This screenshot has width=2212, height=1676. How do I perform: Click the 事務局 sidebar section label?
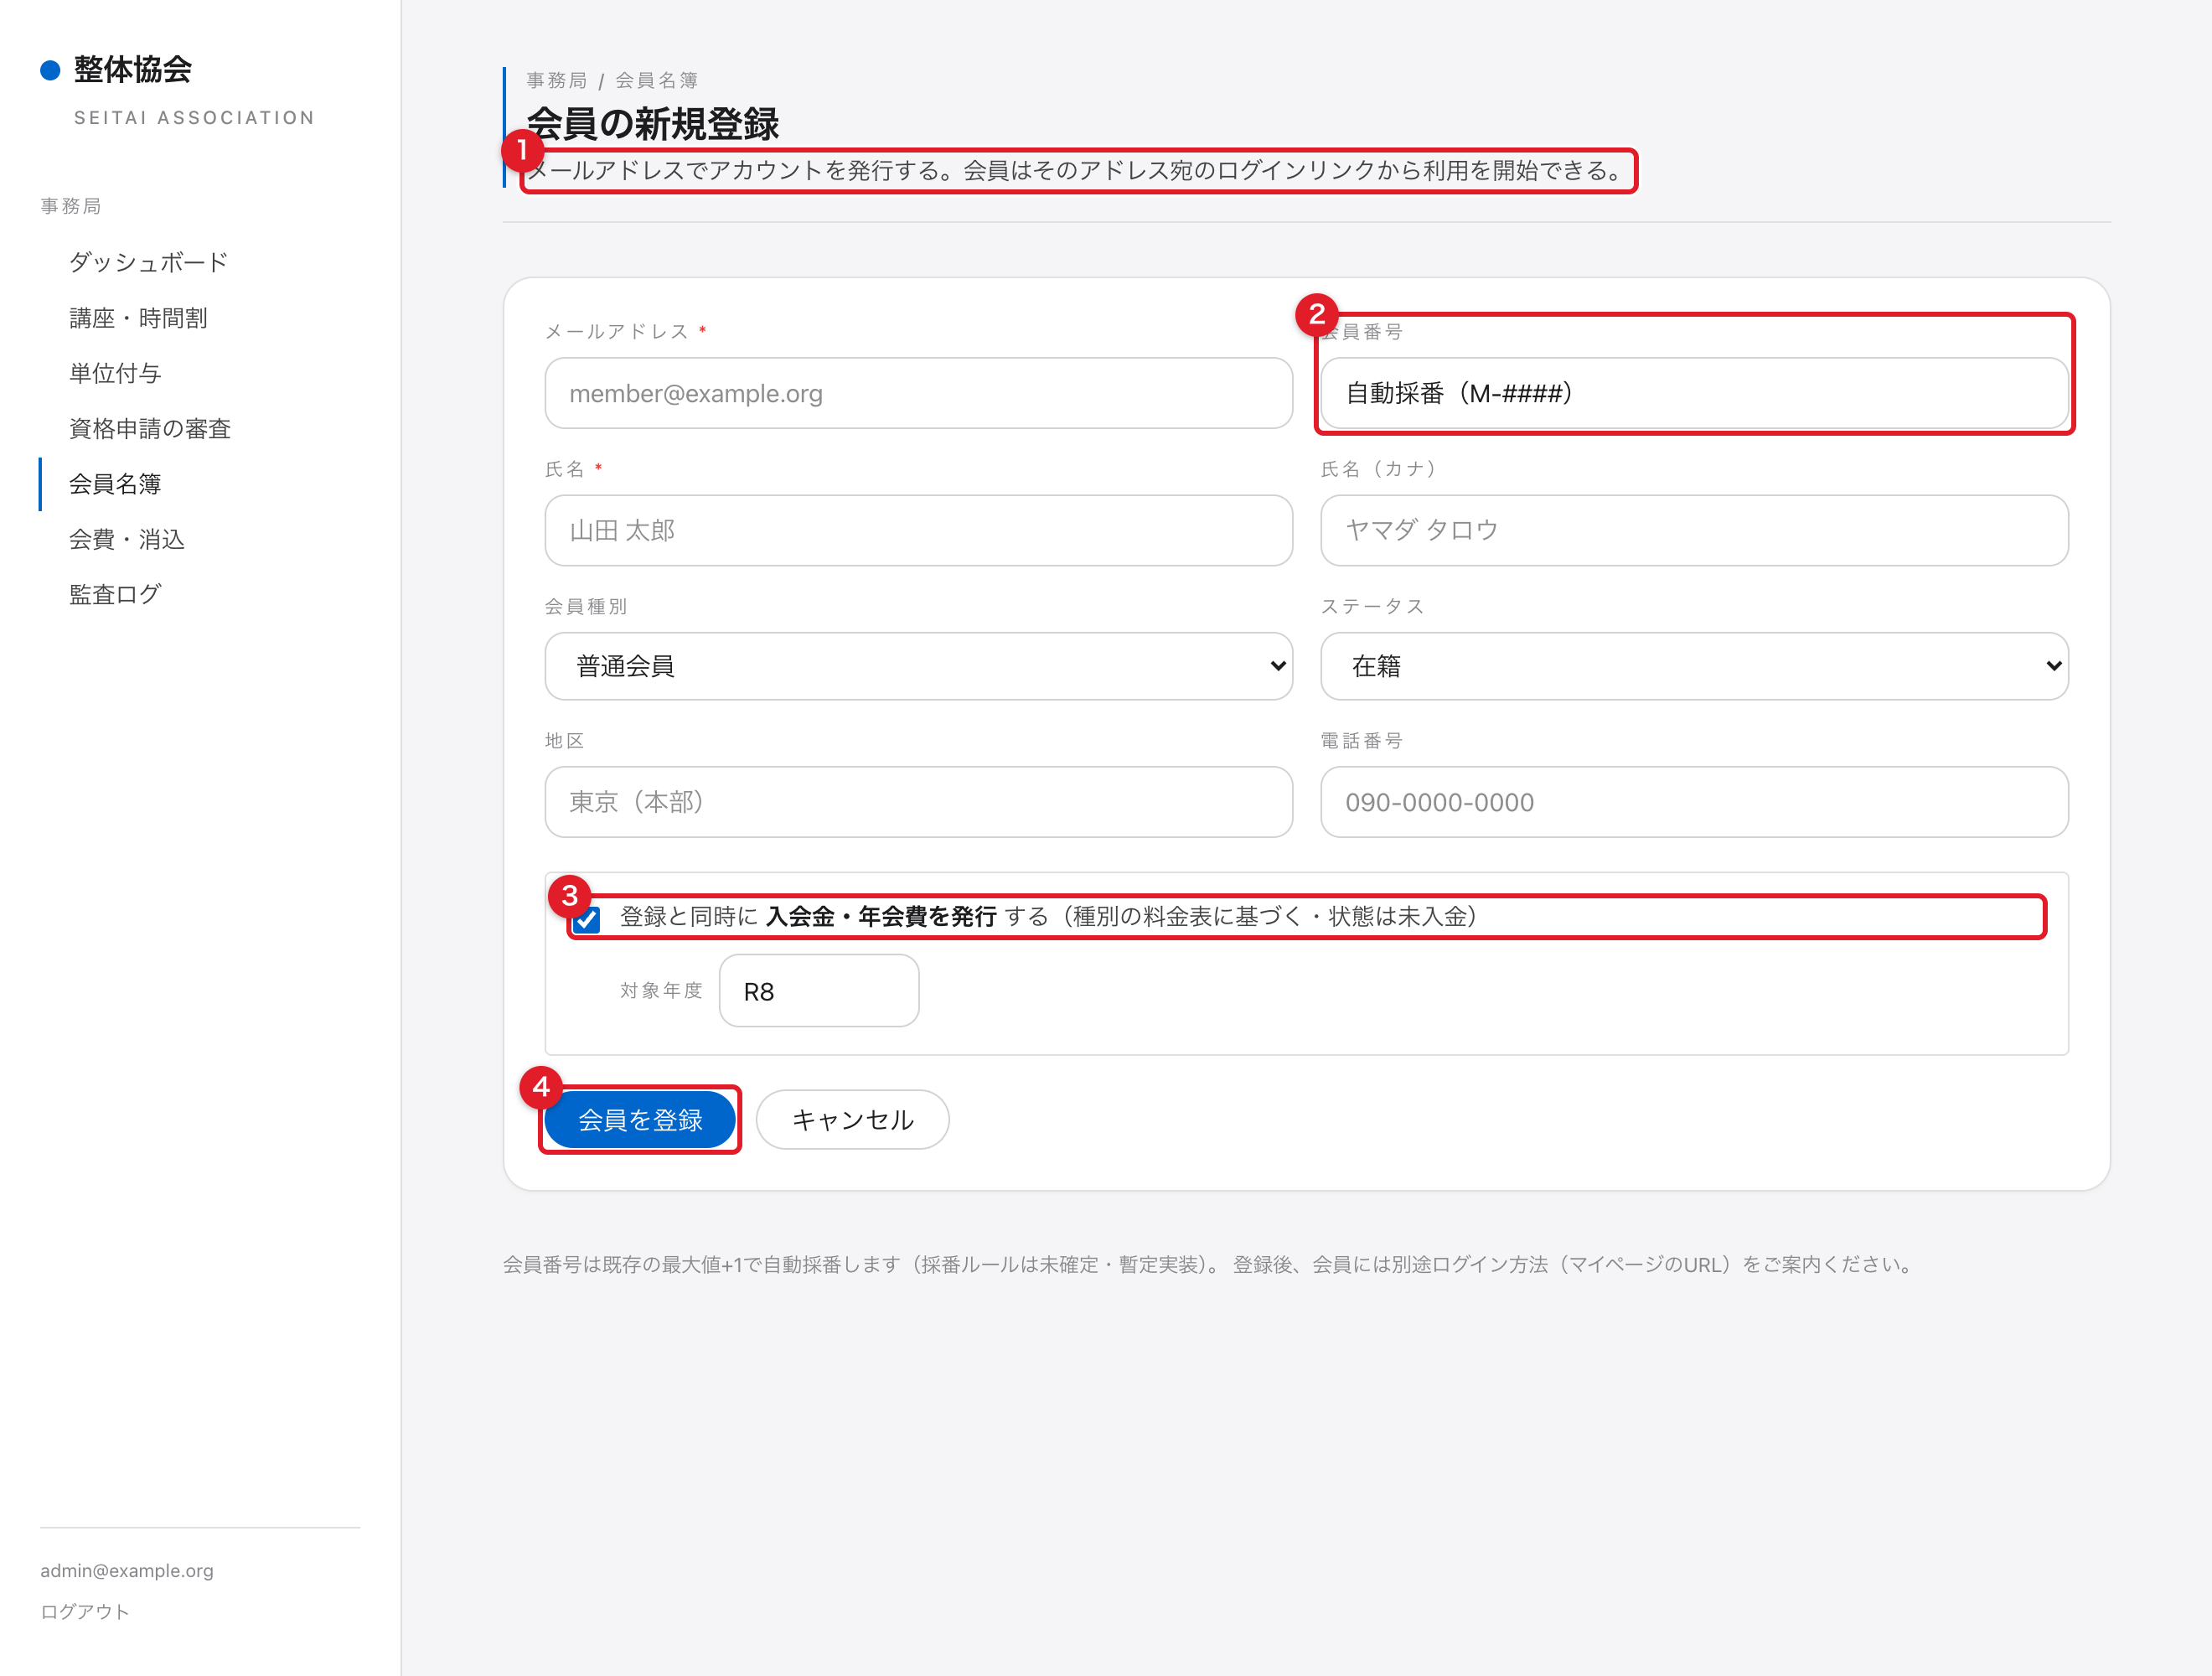click(x=70, y=206)
